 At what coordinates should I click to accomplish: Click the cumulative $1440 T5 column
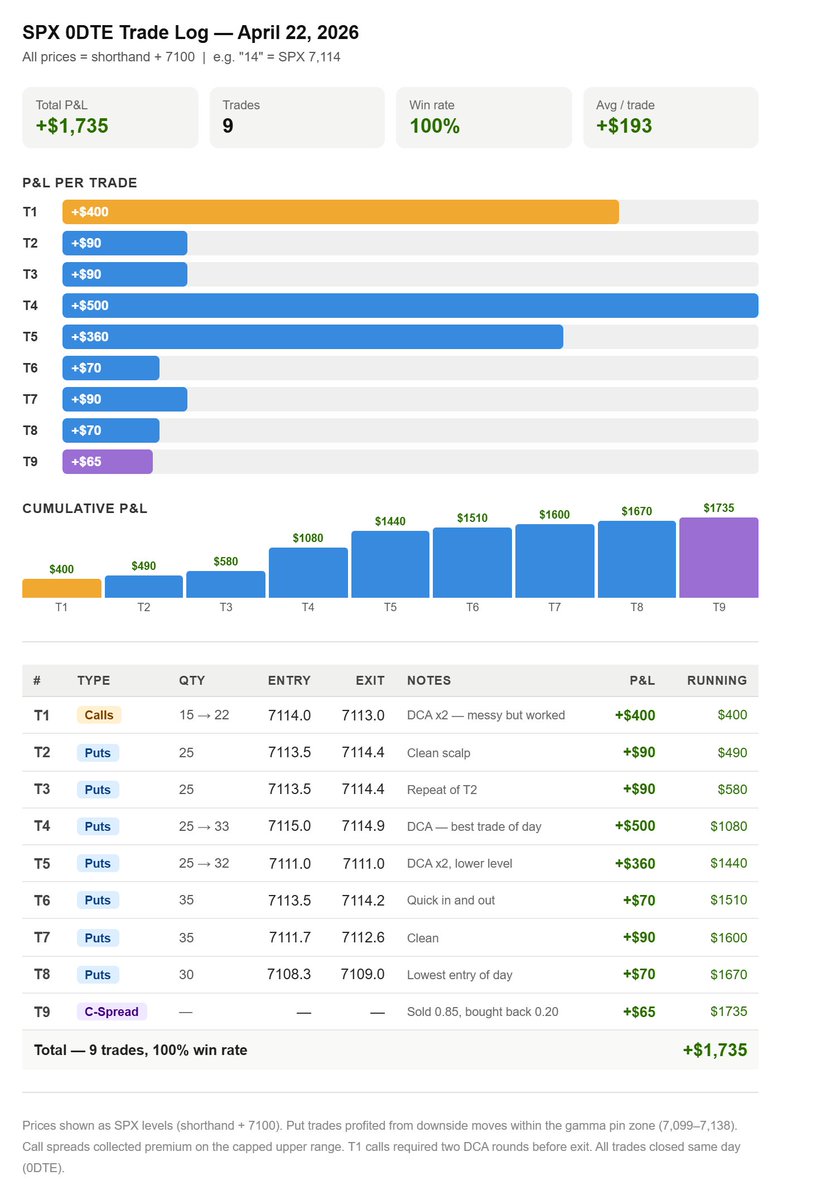tap(390, 564)
